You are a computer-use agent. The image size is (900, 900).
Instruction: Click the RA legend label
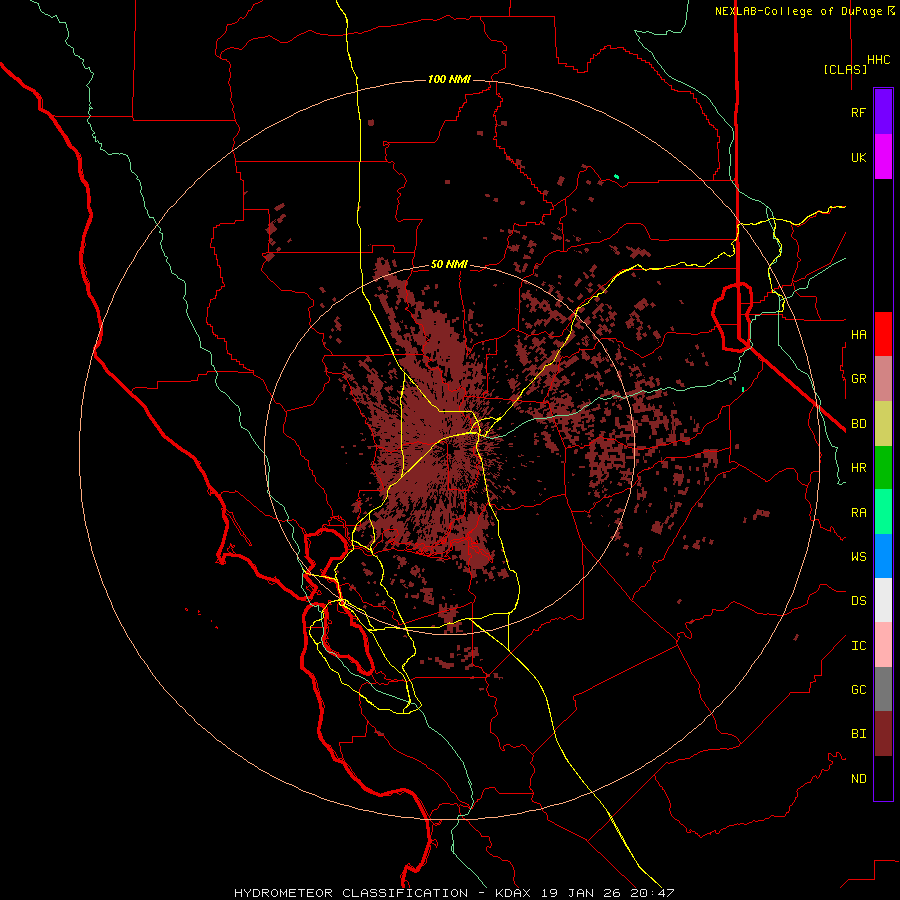[x=858, y=513]
